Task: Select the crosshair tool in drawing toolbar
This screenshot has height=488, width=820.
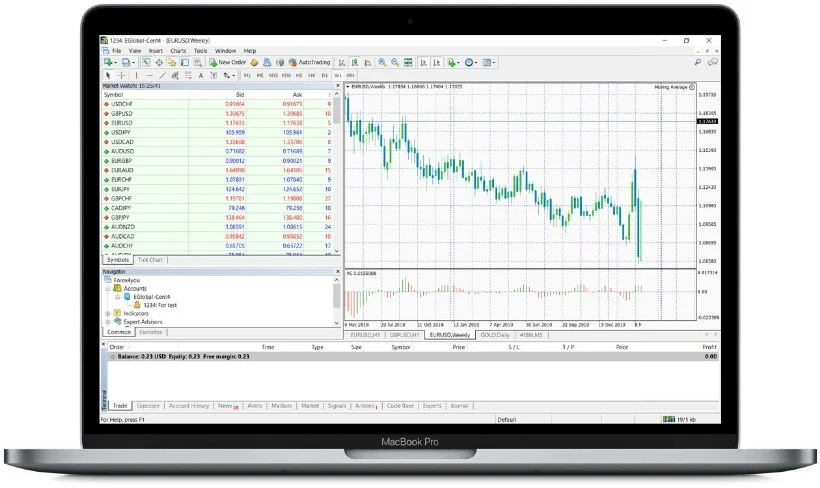Action: pyautogui.click(x=121, y=75)
